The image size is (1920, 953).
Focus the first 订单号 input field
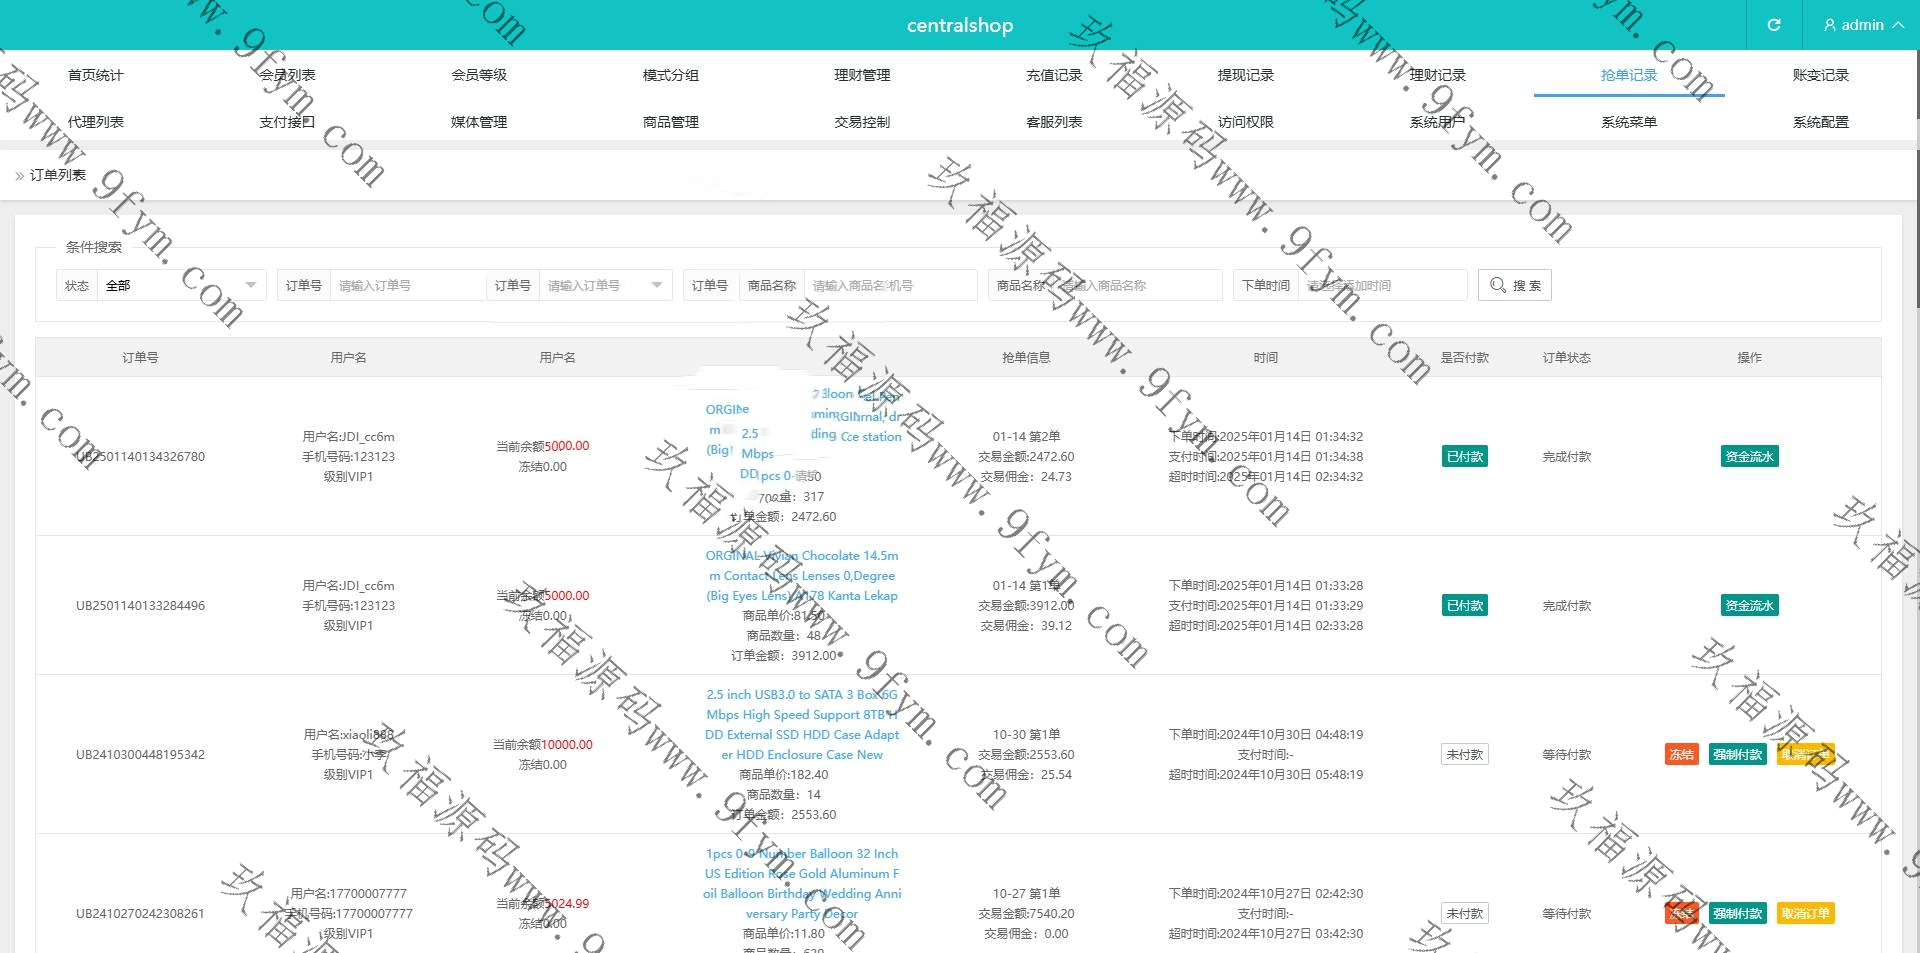coord(407,285)
